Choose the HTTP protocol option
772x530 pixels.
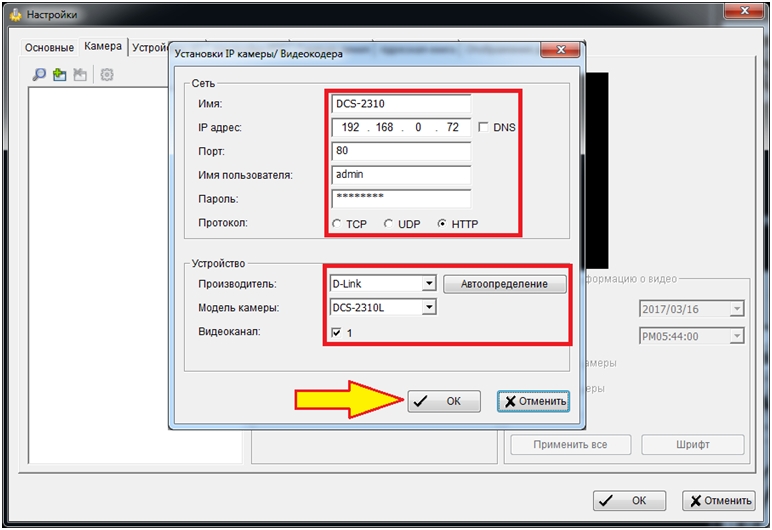tap(443, 224)
